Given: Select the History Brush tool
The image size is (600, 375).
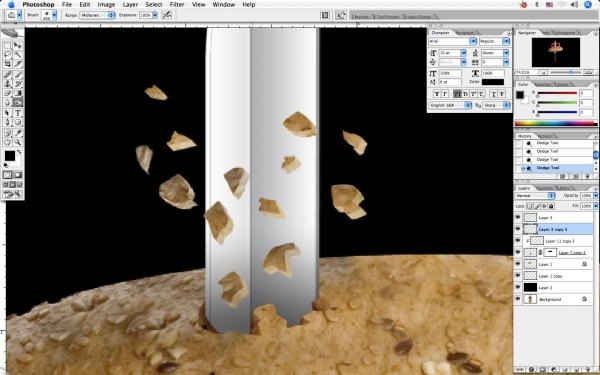Looking at the screenshot, I should [x=18, y=84].
